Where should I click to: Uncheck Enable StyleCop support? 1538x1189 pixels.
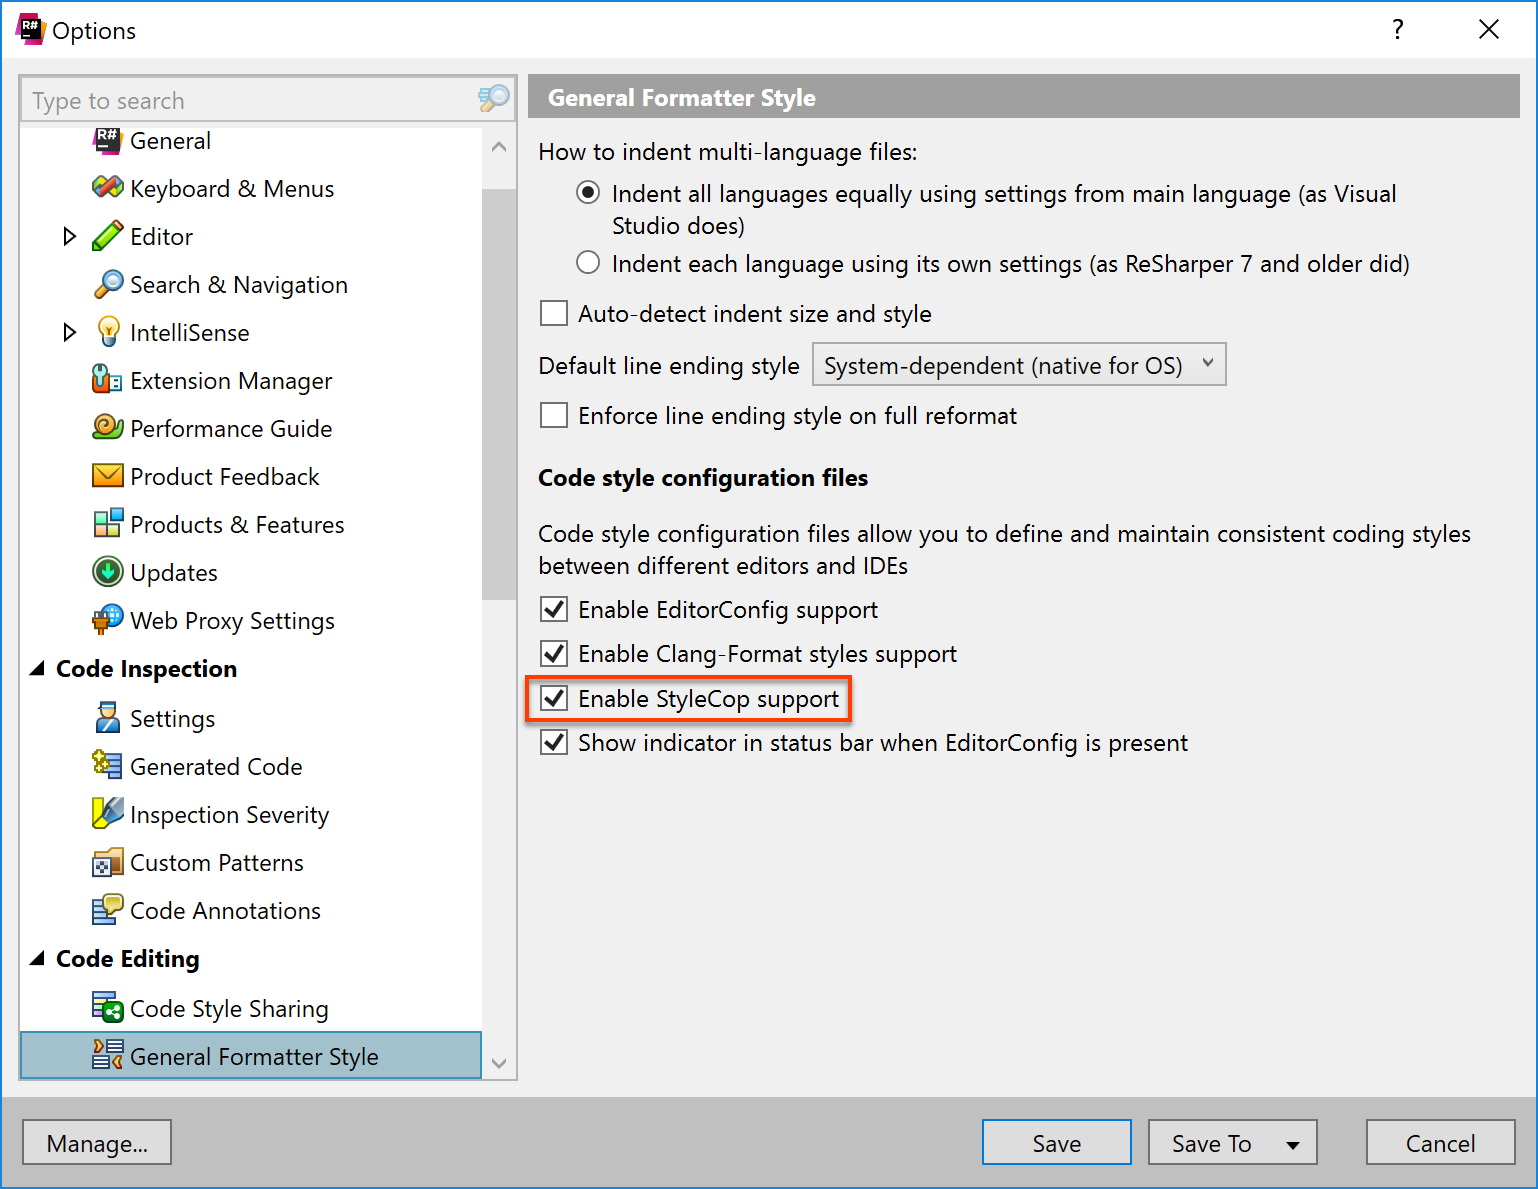554,699
